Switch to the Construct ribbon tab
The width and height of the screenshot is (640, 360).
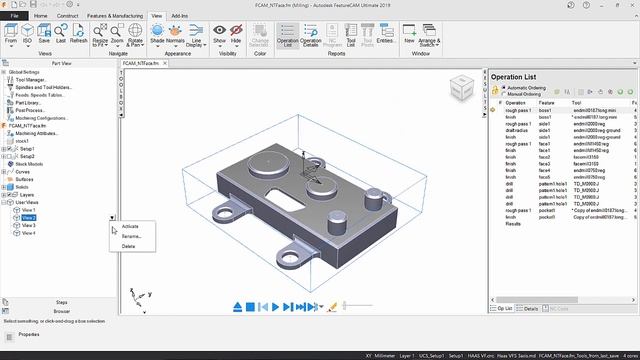point(67,16)
